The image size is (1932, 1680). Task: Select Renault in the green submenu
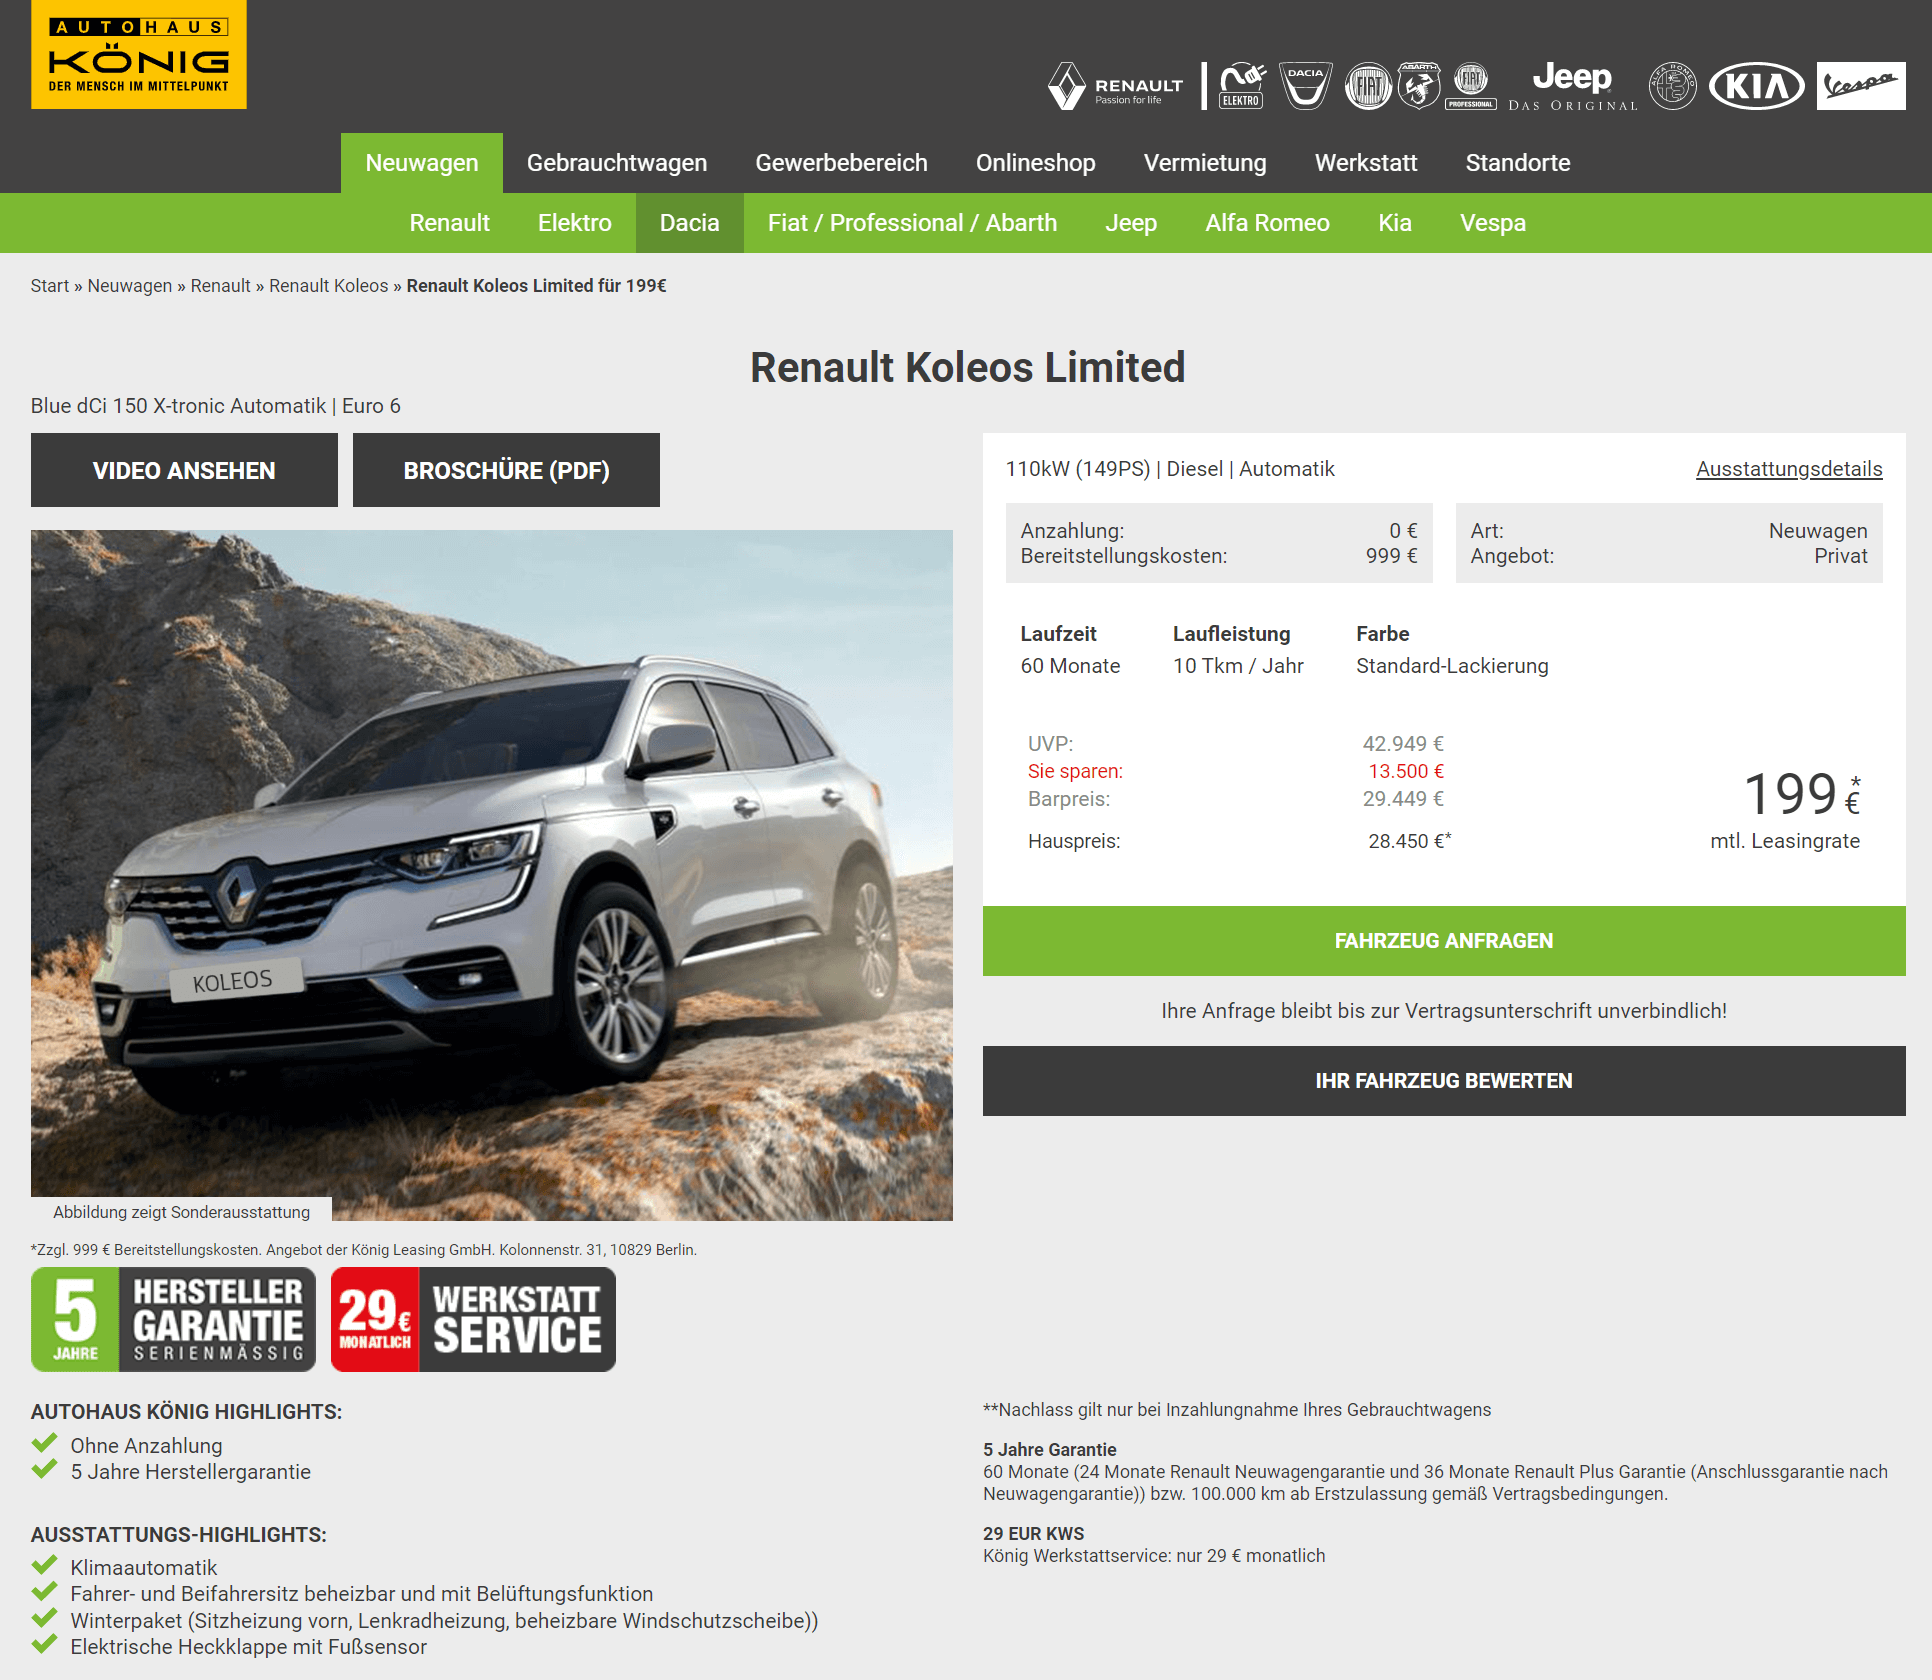click(450, 223)
